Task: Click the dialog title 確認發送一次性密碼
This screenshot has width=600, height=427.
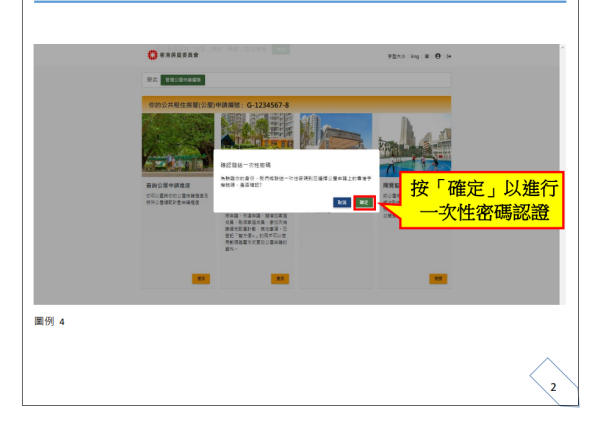Action: coord(246,165)
